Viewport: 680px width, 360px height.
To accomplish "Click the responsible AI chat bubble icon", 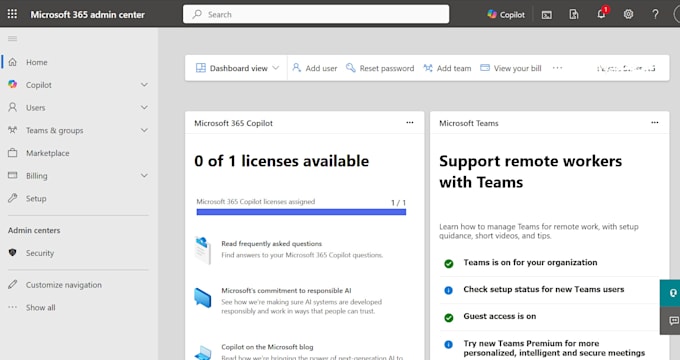I will tap(203, 298).
